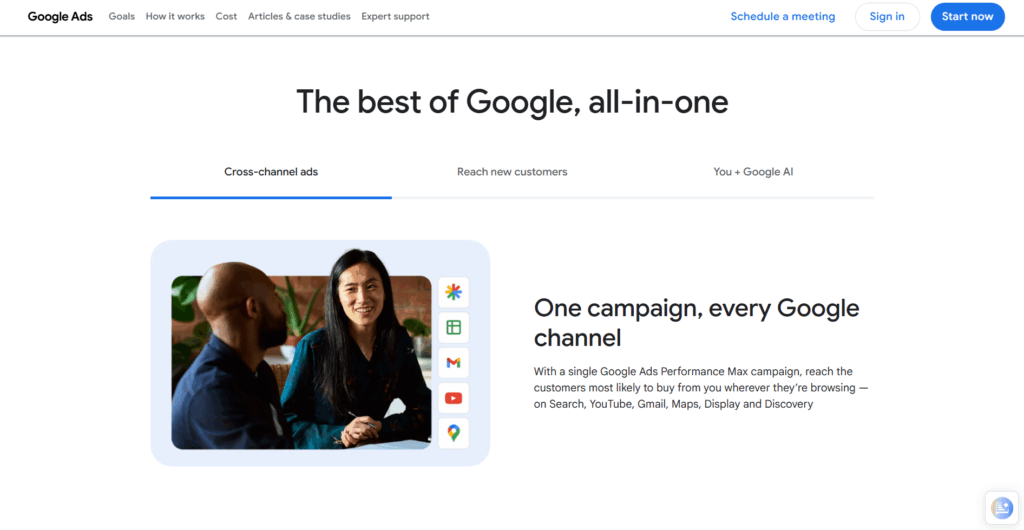
Task: Select the Cross-channel ads tab
Action: point(271,172)
